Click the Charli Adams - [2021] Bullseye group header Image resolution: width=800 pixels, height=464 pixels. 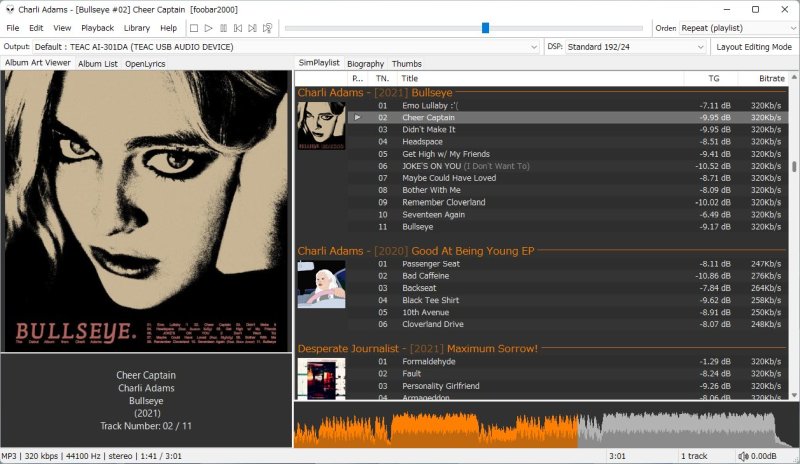point(375,93)
